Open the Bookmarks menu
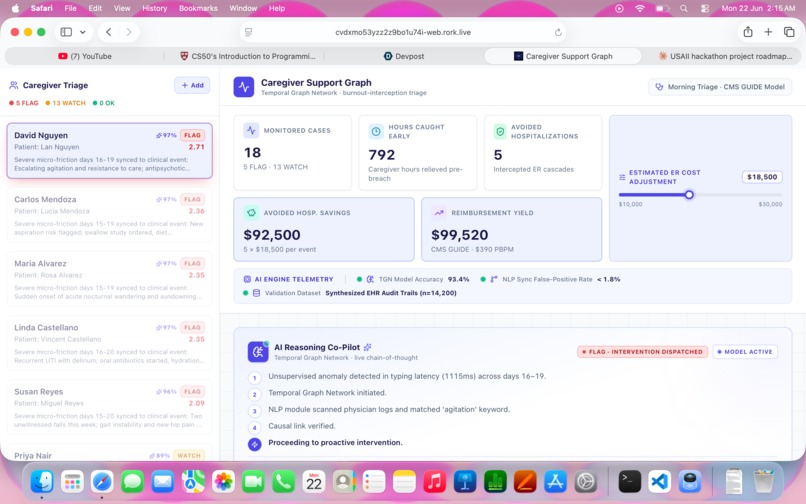Screen dimensions: 806x504 (198, 8)
